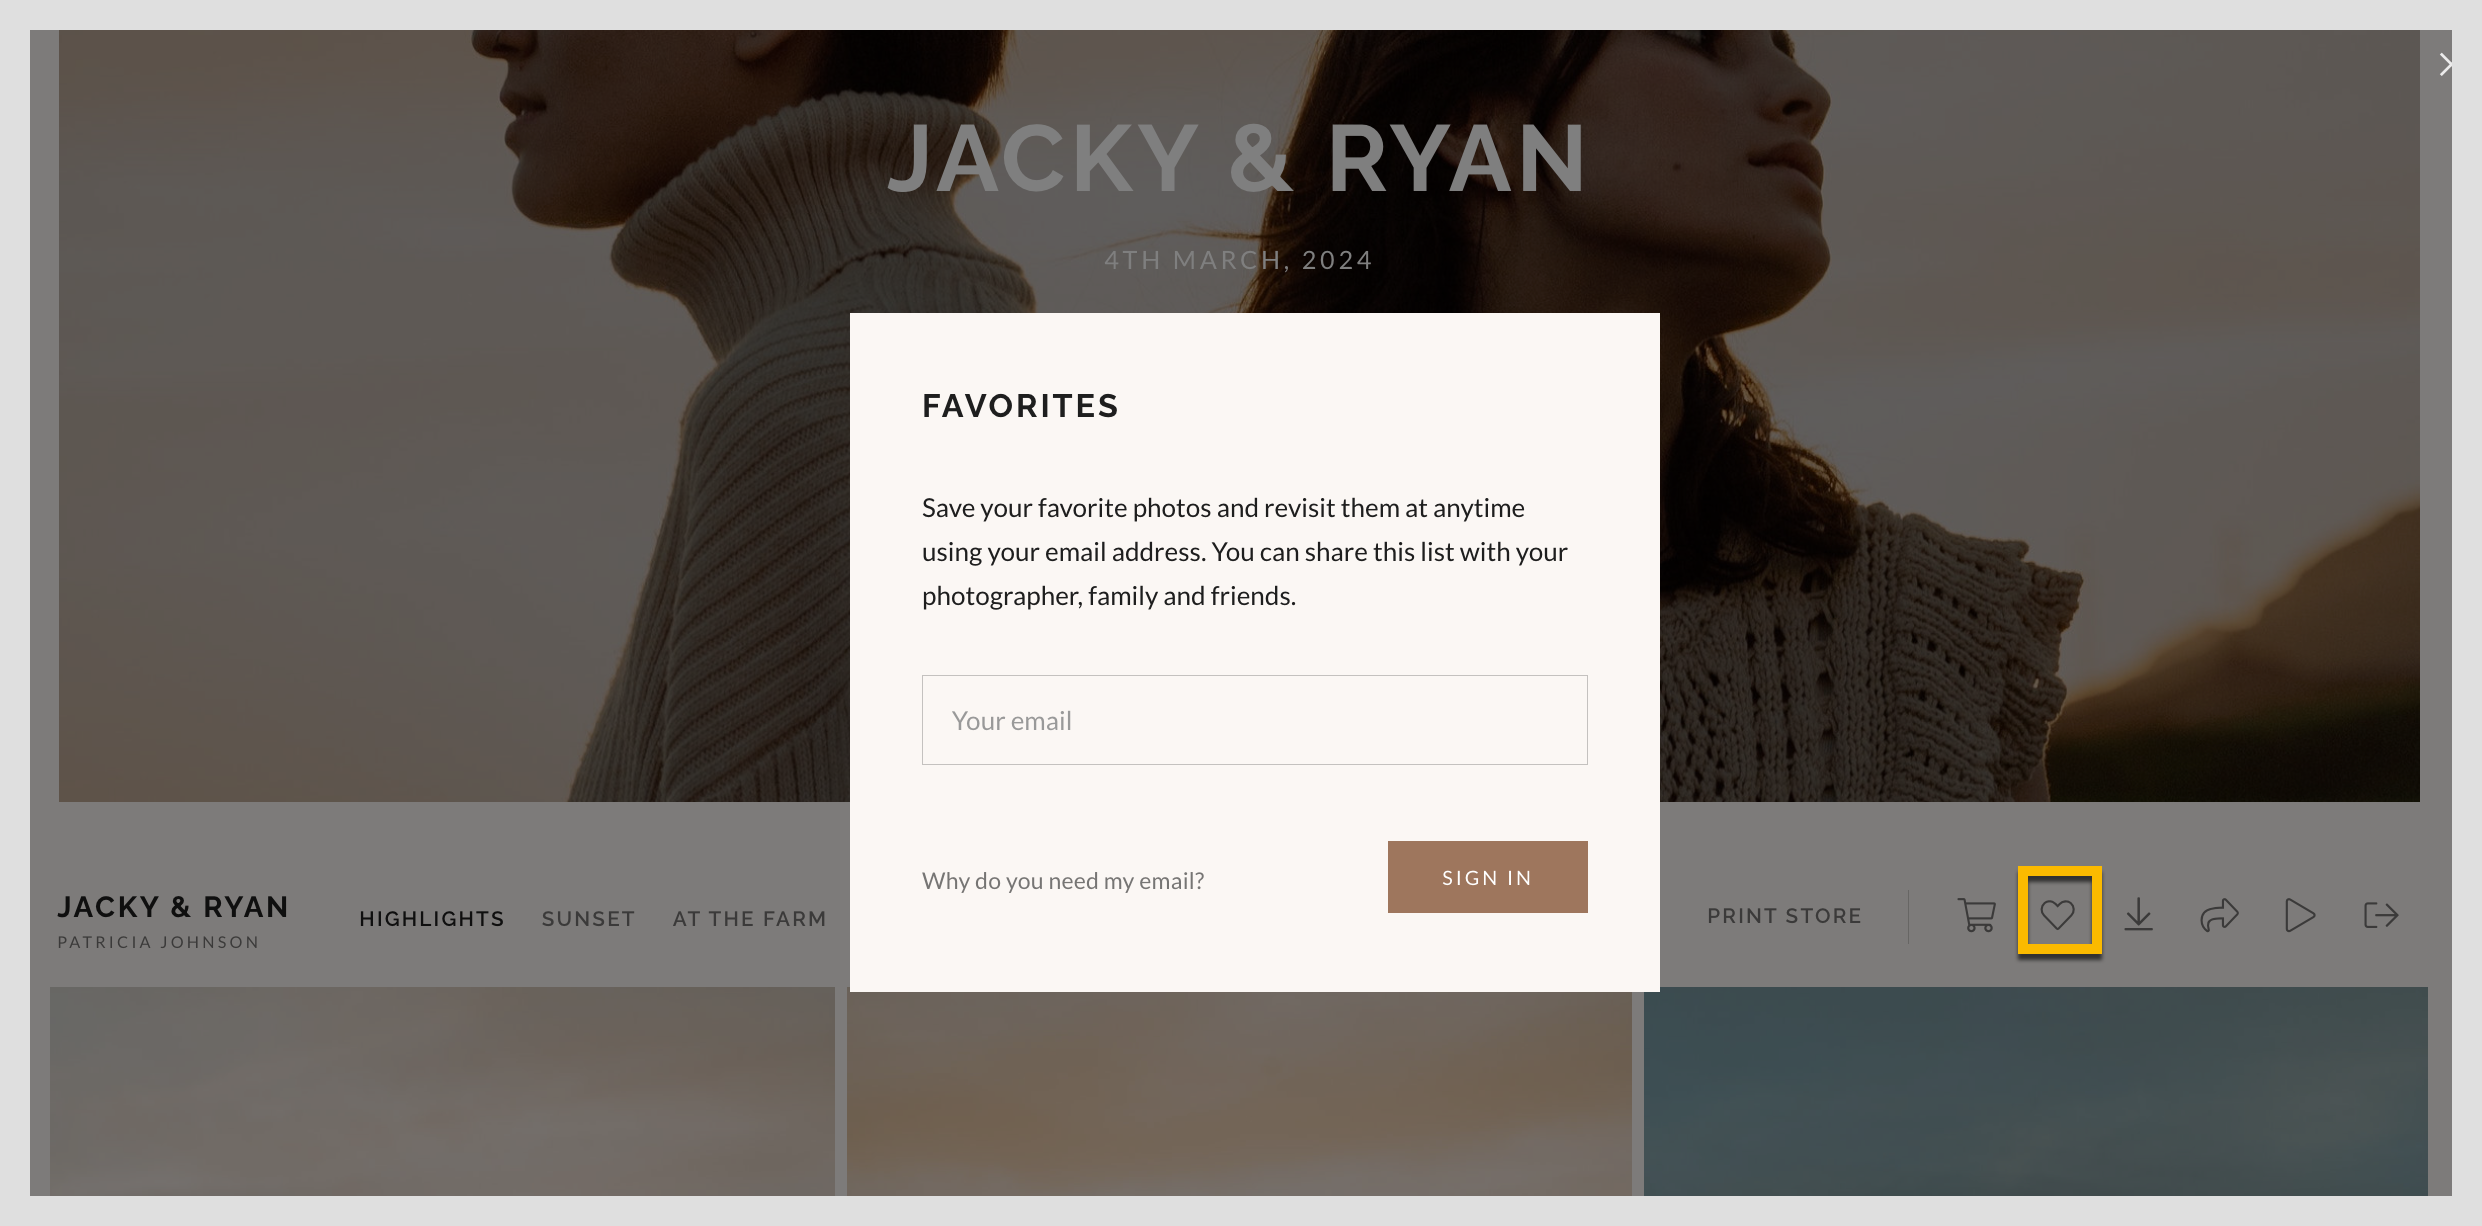Viewport: 2482px width, 1226px height.
Task: Click the Patricia Johnson photographer name
Action: pyautogui.click(x=158, y=942)
